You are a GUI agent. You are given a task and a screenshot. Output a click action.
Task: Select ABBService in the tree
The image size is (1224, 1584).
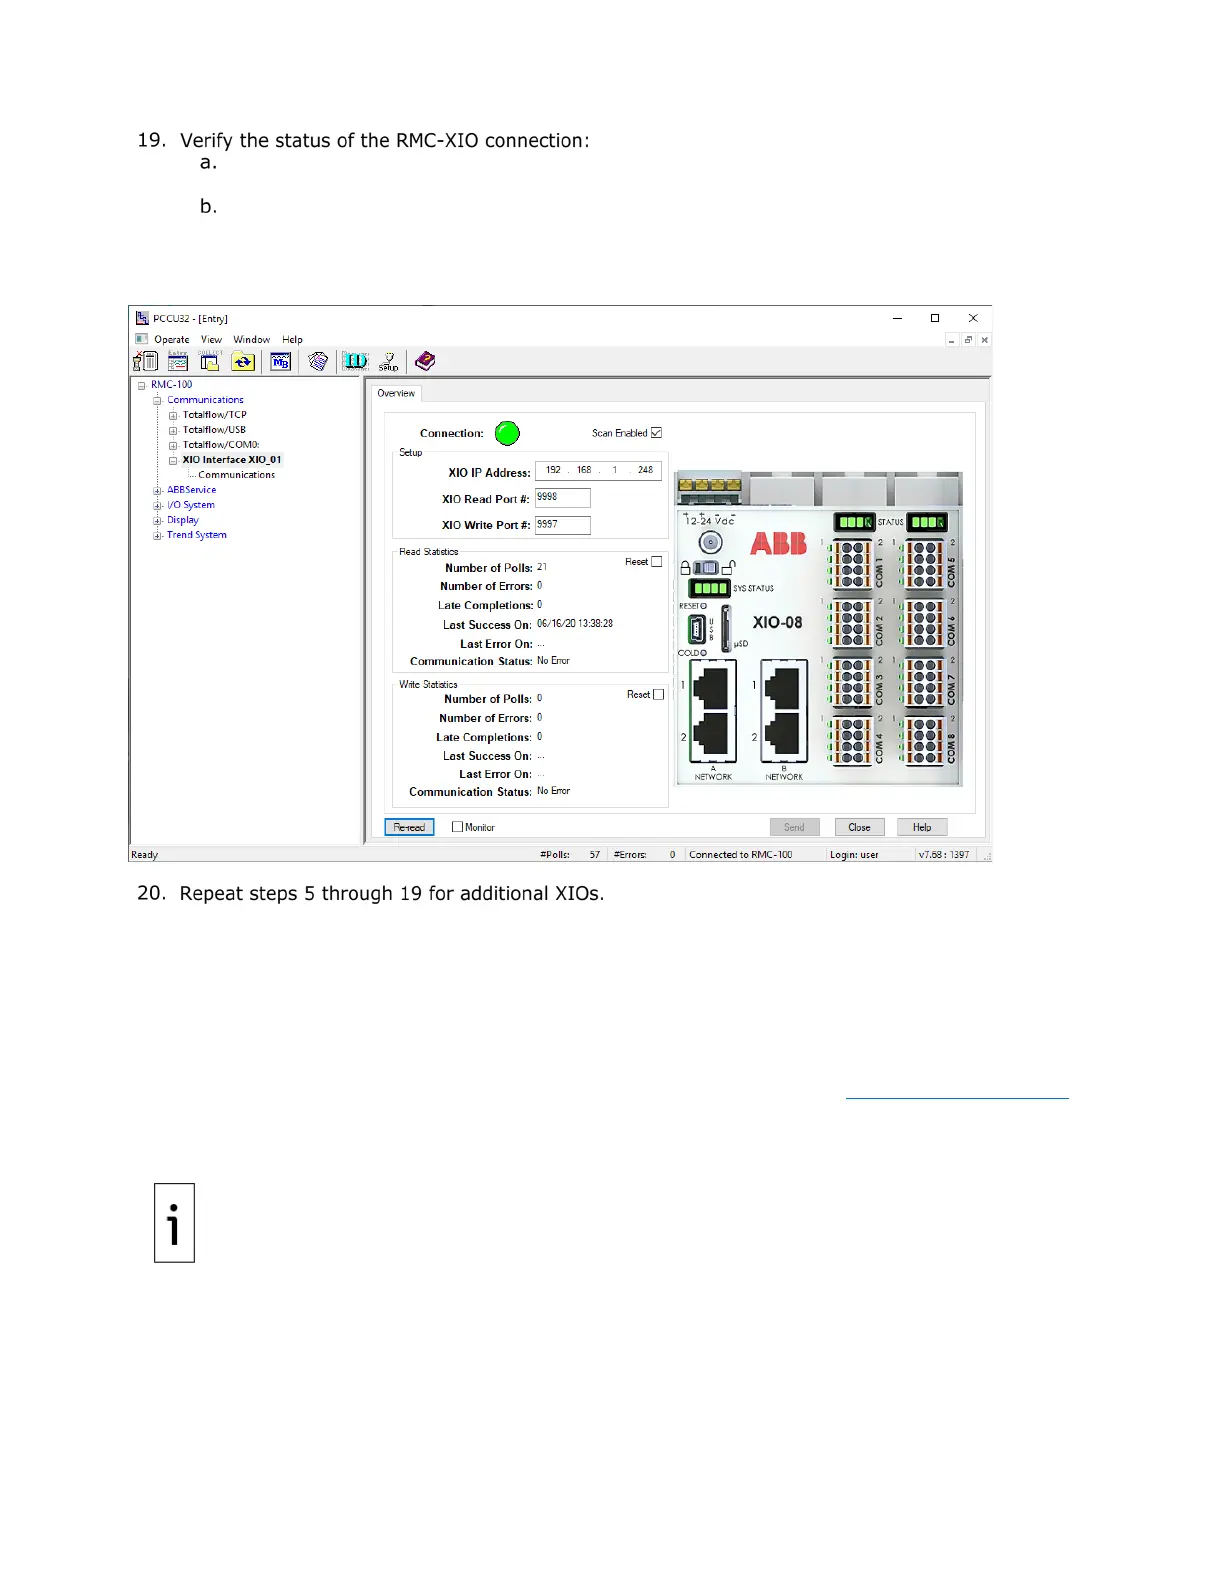coord(191,490)
